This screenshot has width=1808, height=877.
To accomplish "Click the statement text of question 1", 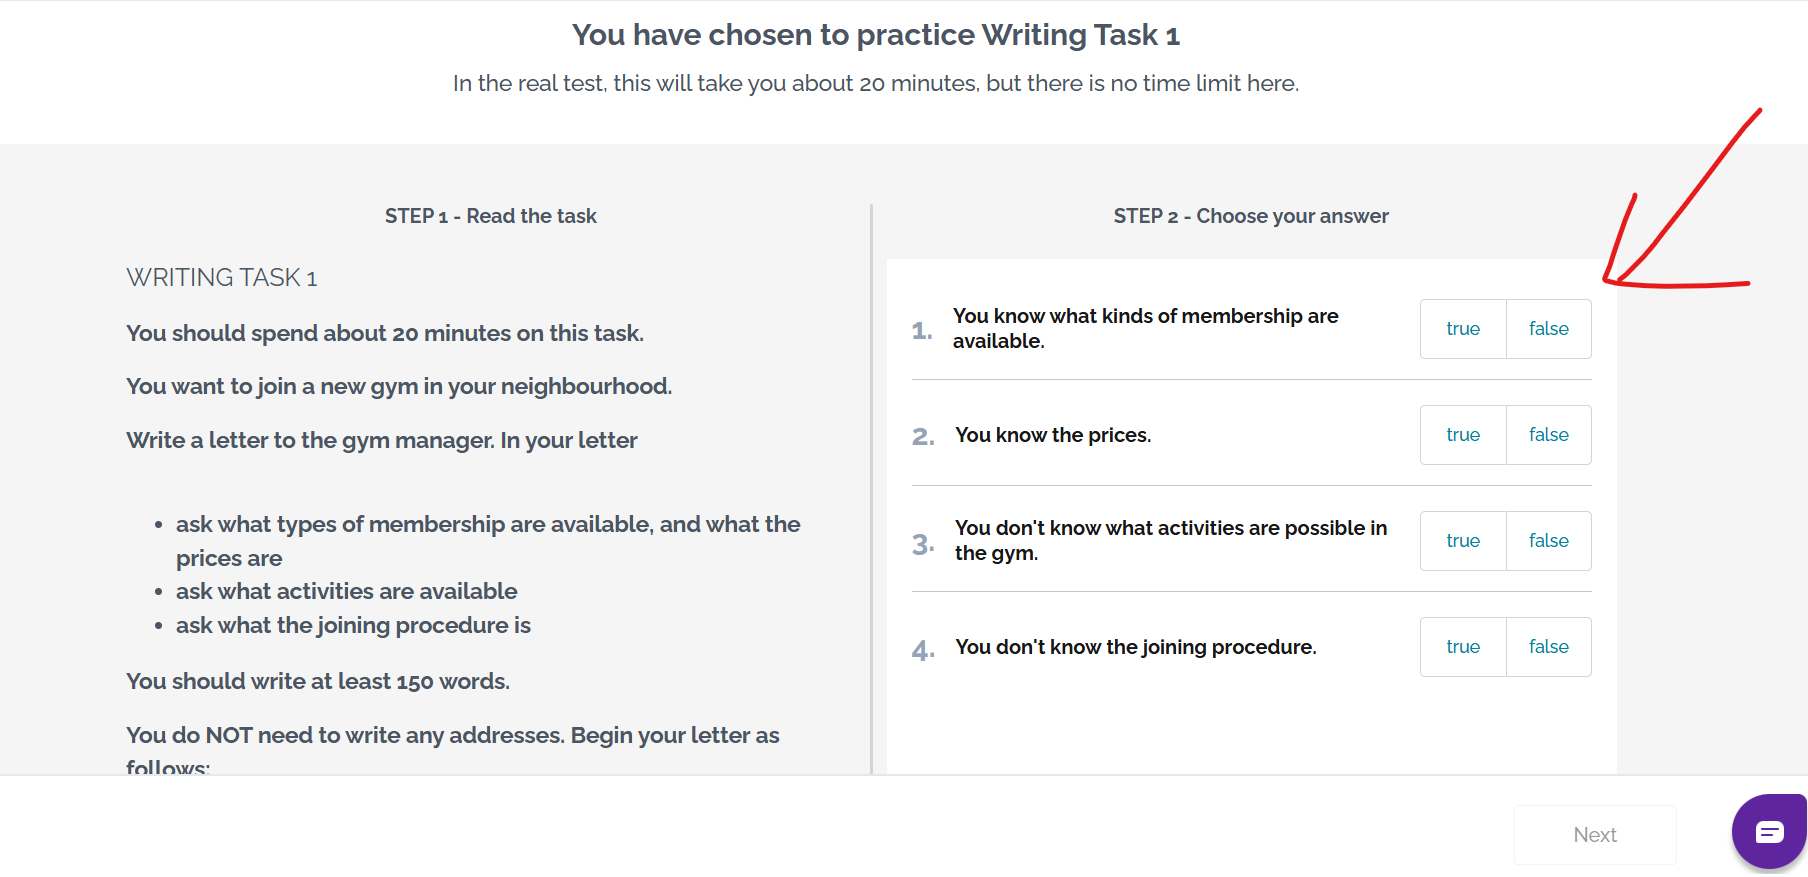I will tap(1145, 328).
